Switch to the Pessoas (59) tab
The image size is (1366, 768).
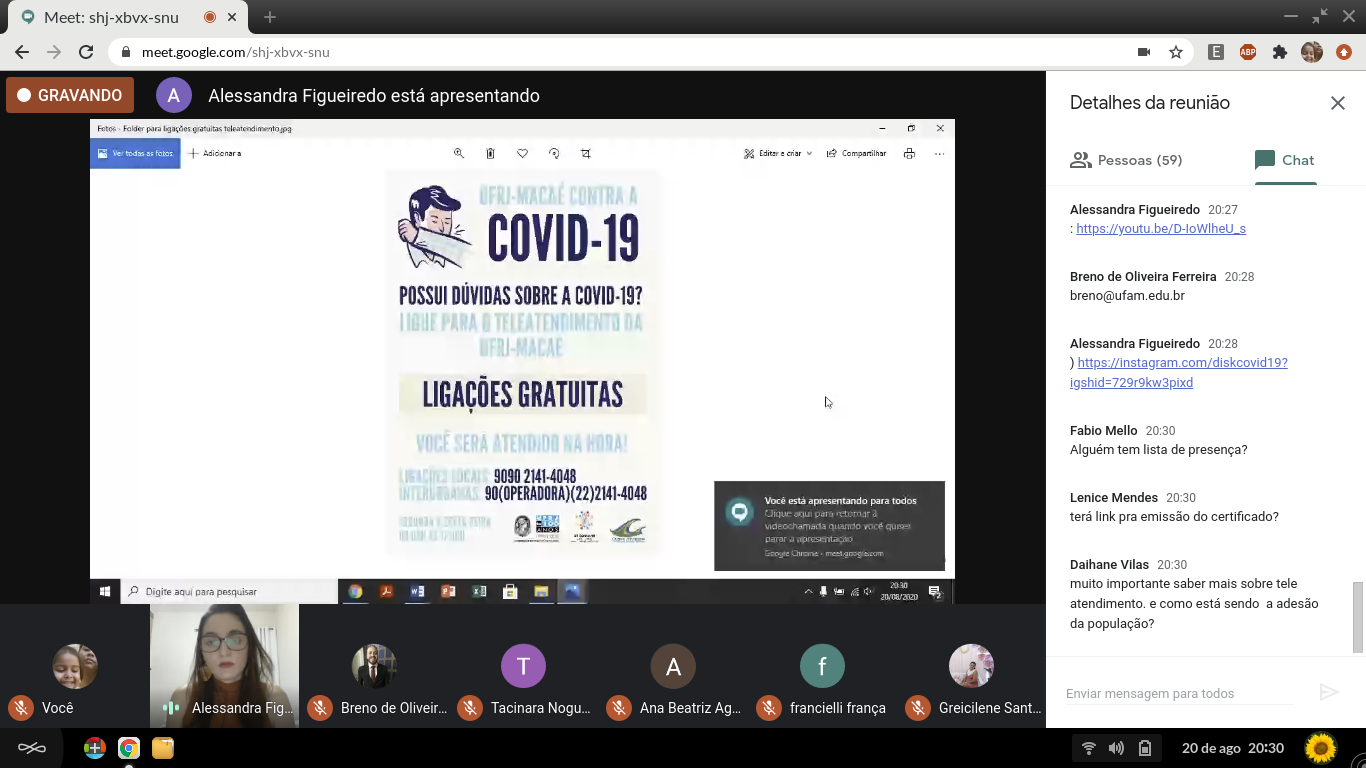[1125, 160]
